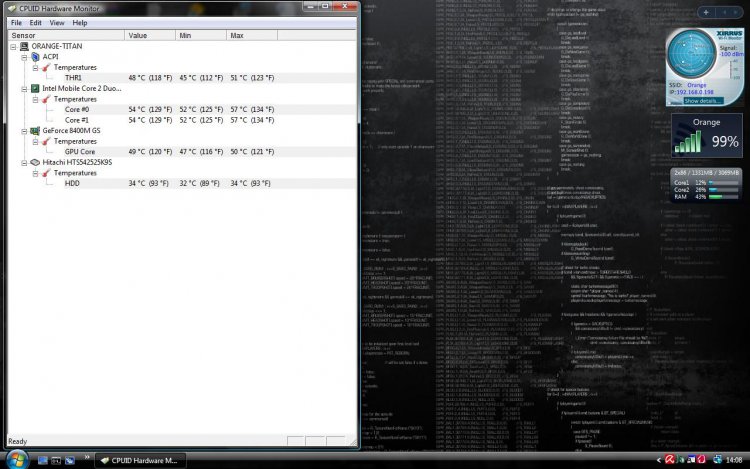This screenshot has width=750, height=469.
Task: Show hidden system tray icons arrow
Action: pyautogui.click(x=659, y=460)
